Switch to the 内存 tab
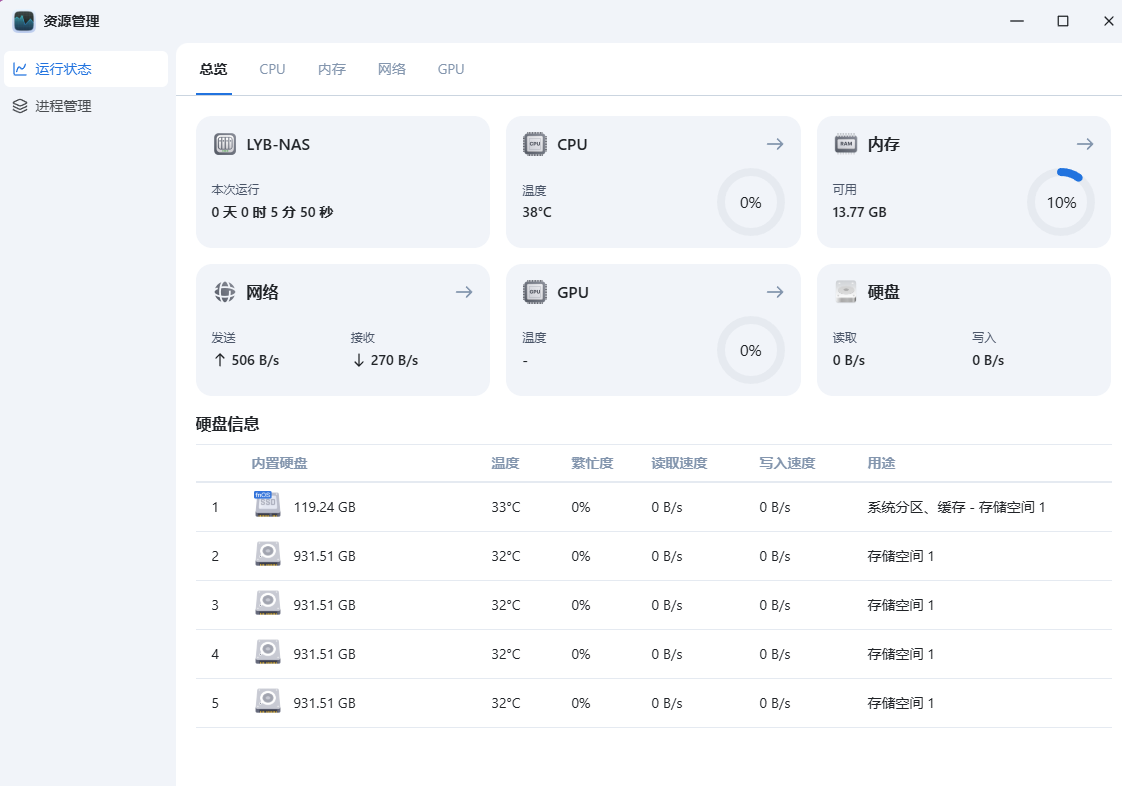The height and width of the screenshot is (786, 1122). click(332, 69)
